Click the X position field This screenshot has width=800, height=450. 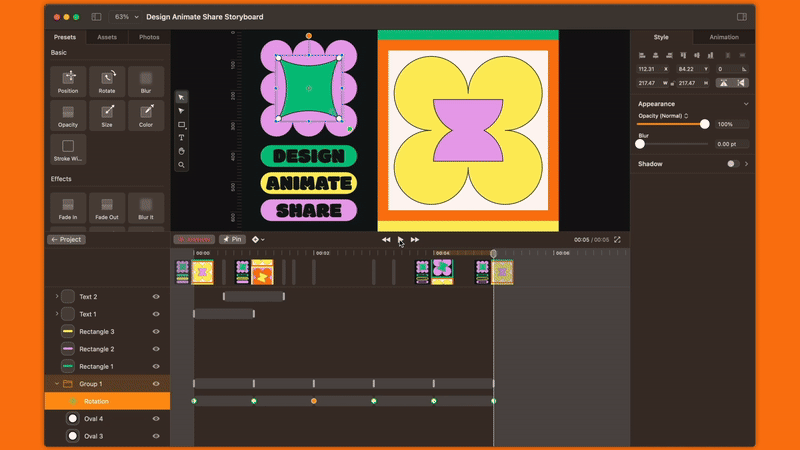coord(653,69)
